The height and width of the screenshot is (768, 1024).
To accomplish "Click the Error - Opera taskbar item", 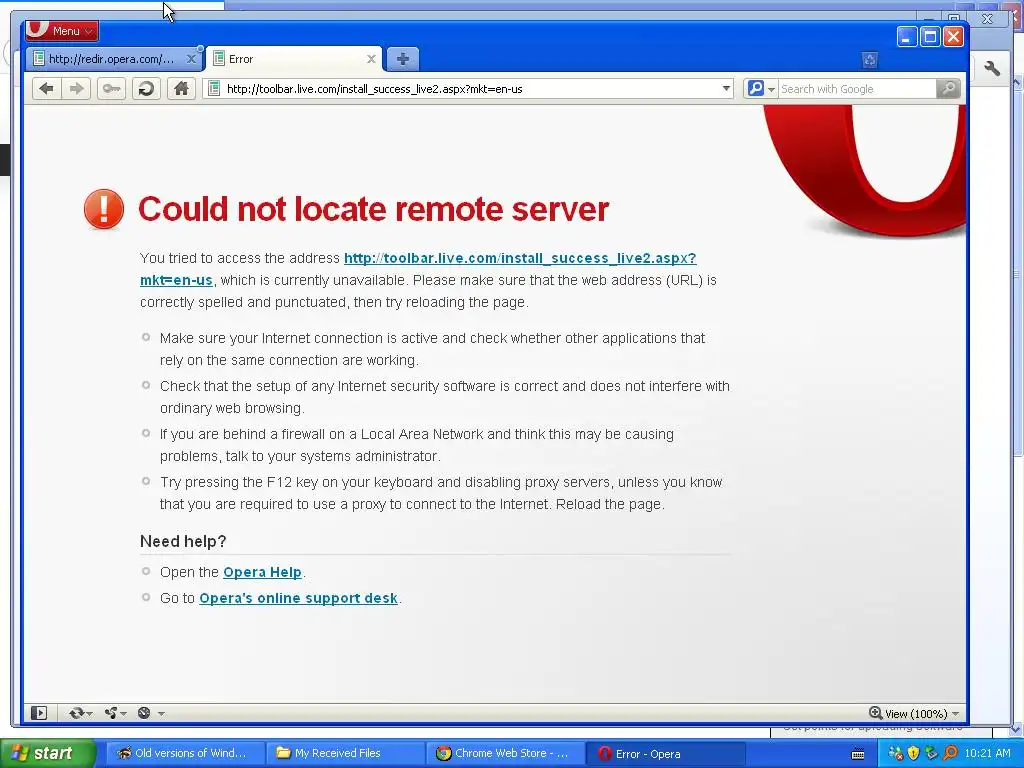I will (665, 754).
